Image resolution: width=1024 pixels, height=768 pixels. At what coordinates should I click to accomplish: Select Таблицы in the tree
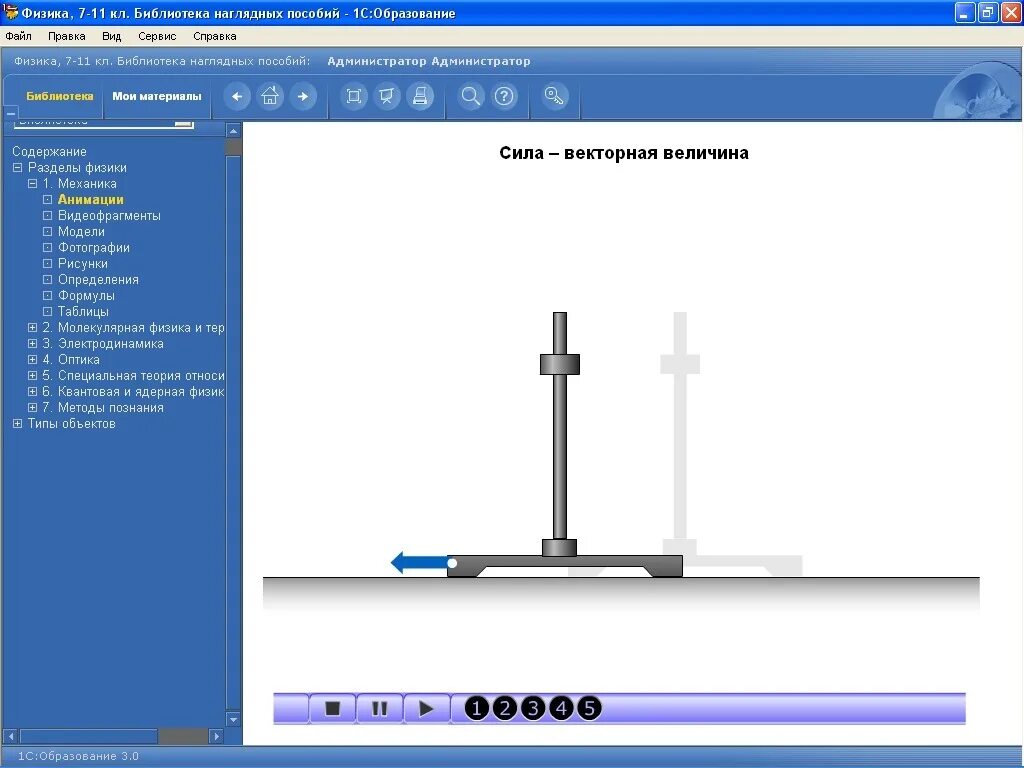tap(83, 312)
